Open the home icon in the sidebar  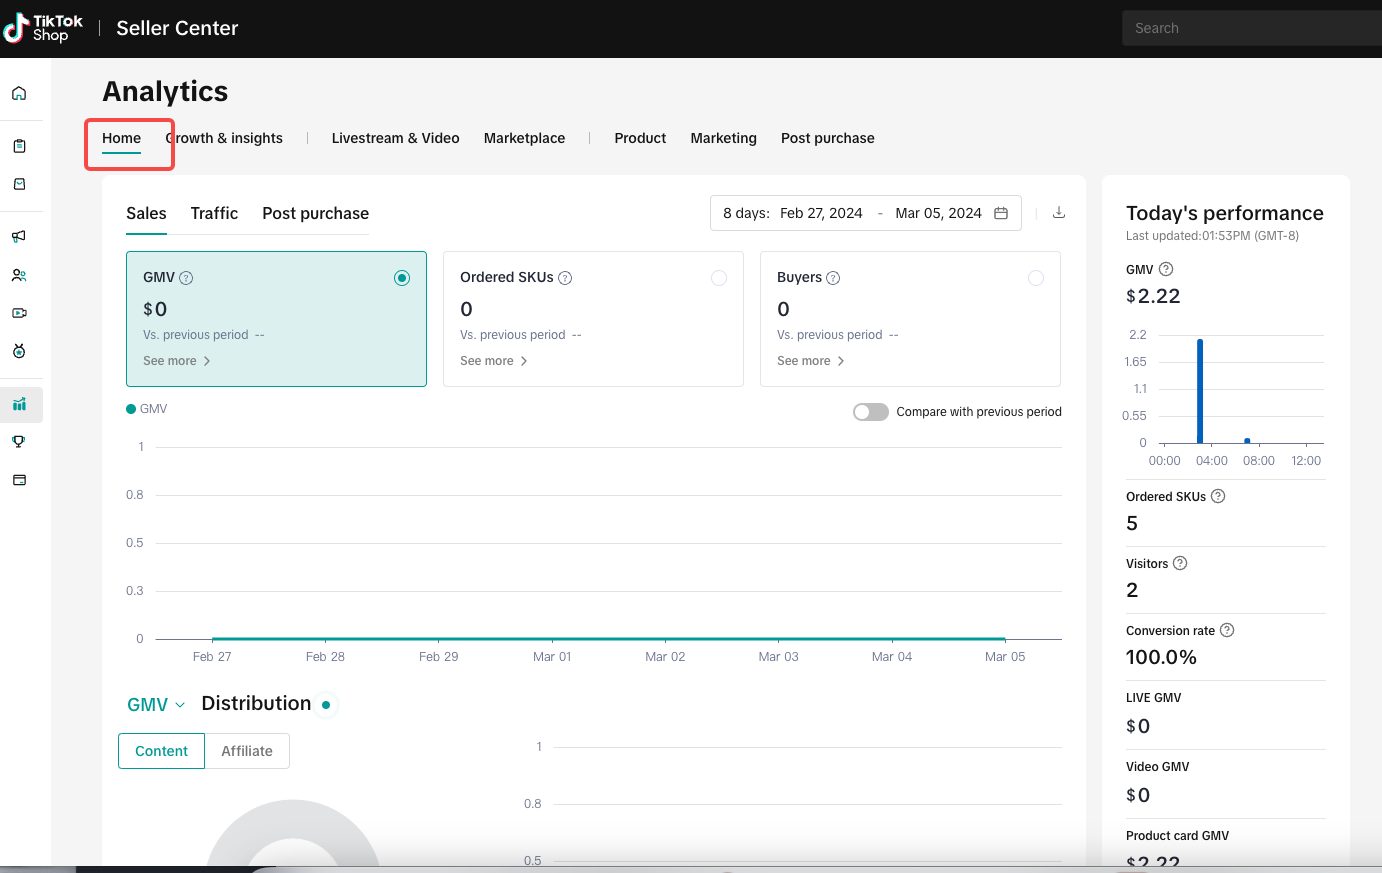(19, 94)
